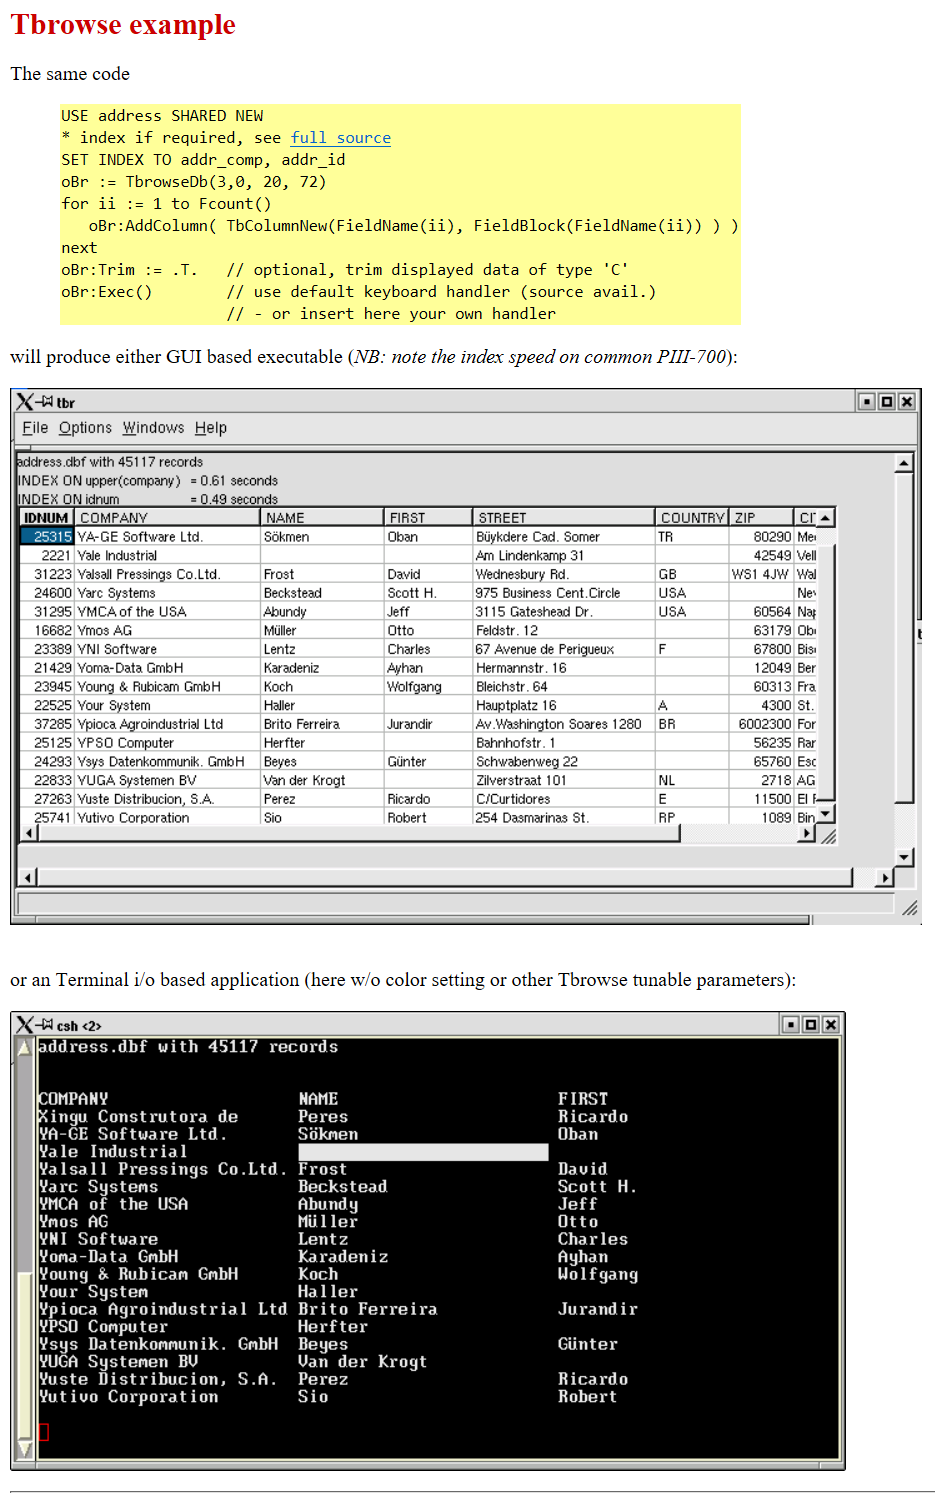Click the tbr outer vertical scrollbar thumb
The height and width of the screenshot is (1493, 935).
click(x=904, y=638)
